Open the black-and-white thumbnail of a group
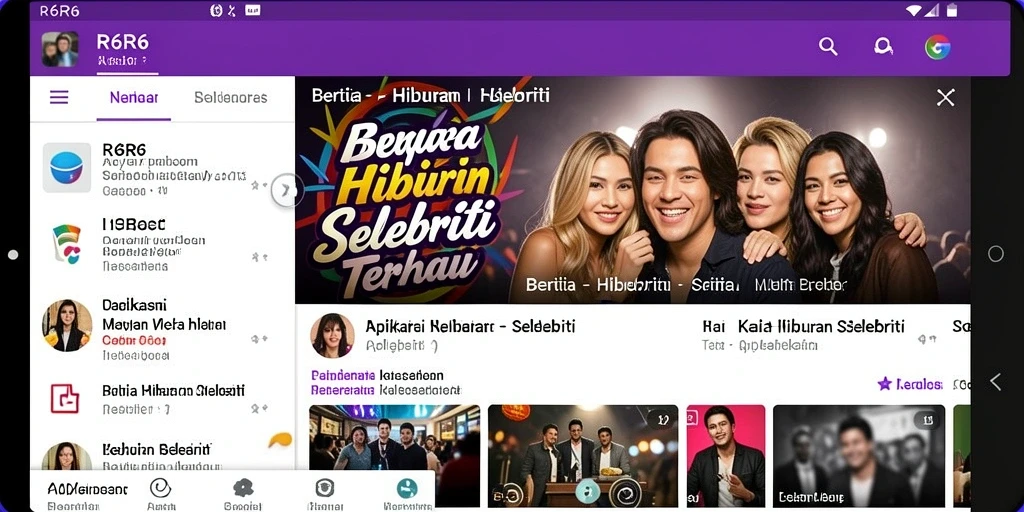The width and height of the screenshot is (1024, 512). [x=859, y=456]
